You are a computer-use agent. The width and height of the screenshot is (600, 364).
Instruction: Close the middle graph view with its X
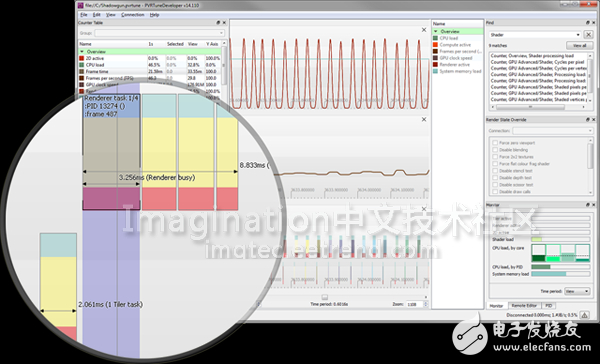(424, 119)
